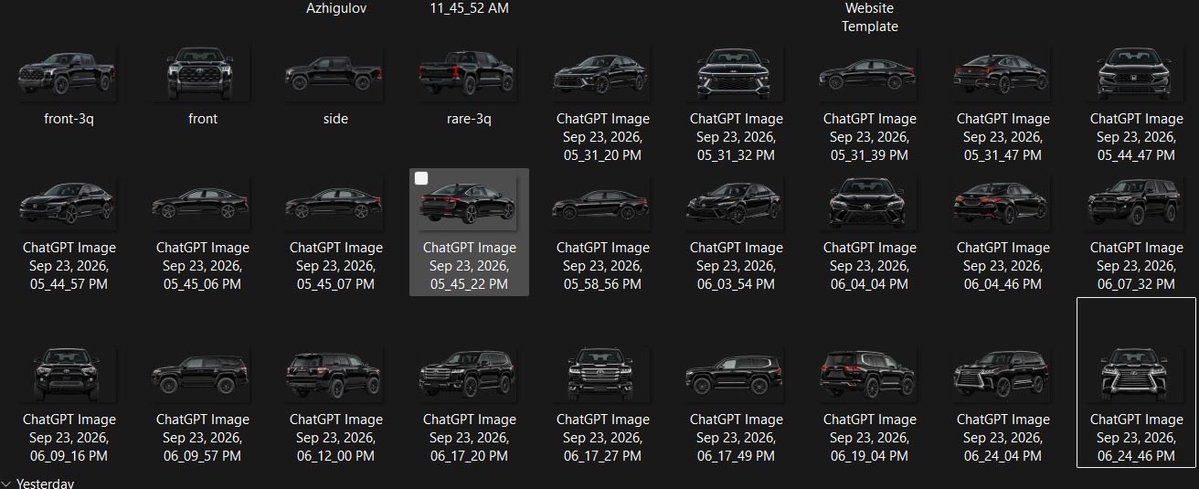
Task: Click file name ending 05_45_22 PM
Action: [x=469, y=266]
